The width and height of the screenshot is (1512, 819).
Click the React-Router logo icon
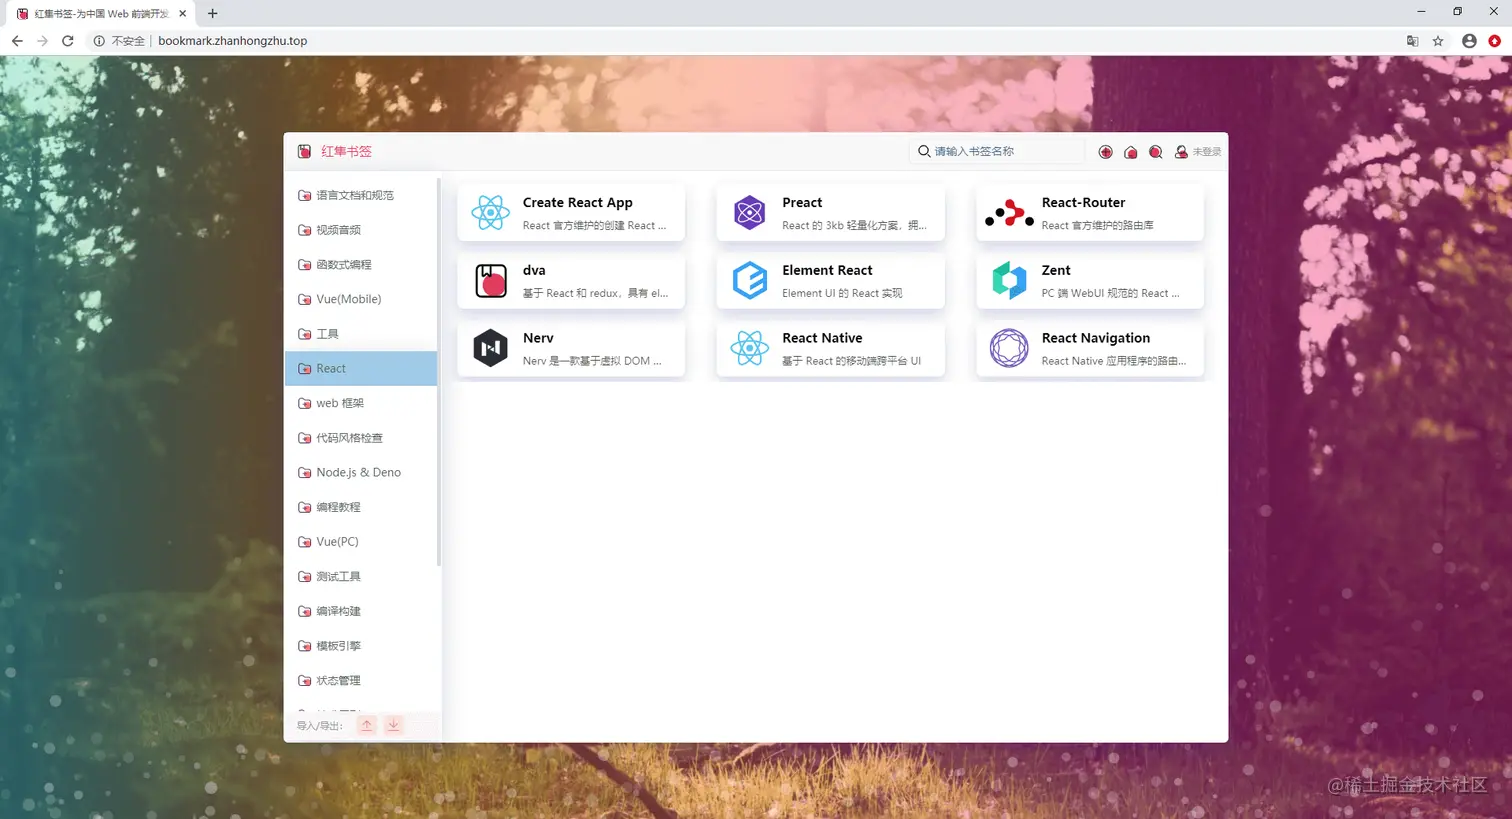pos(1009,213)
